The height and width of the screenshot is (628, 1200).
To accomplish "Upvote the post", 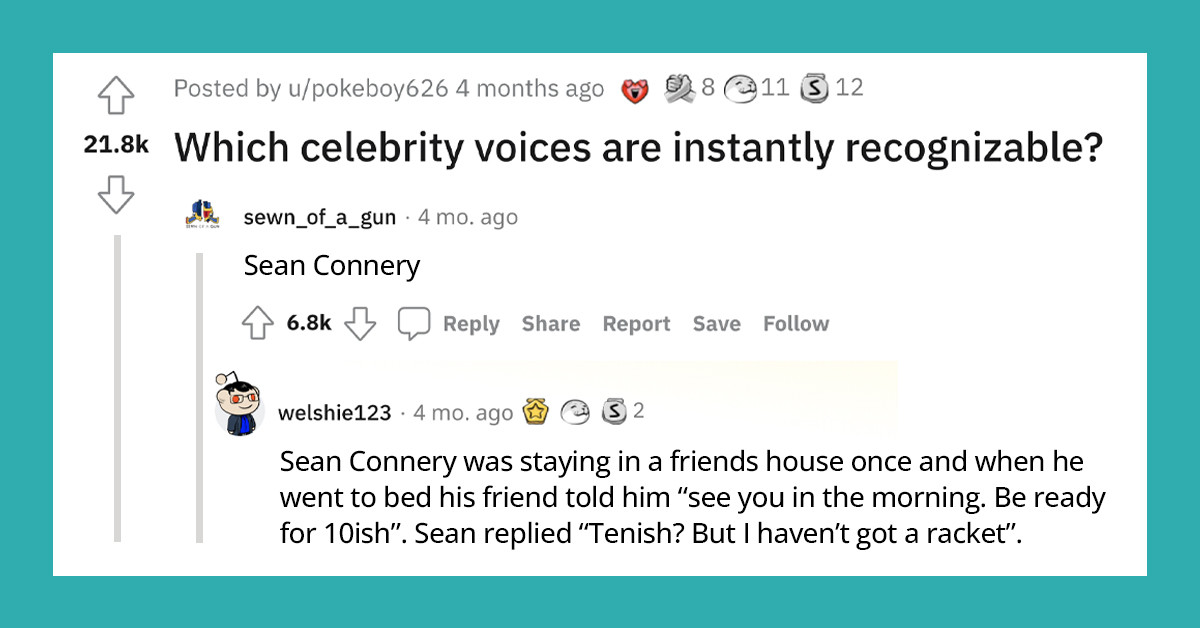I will pyautogui.click(x=116, y=95).
